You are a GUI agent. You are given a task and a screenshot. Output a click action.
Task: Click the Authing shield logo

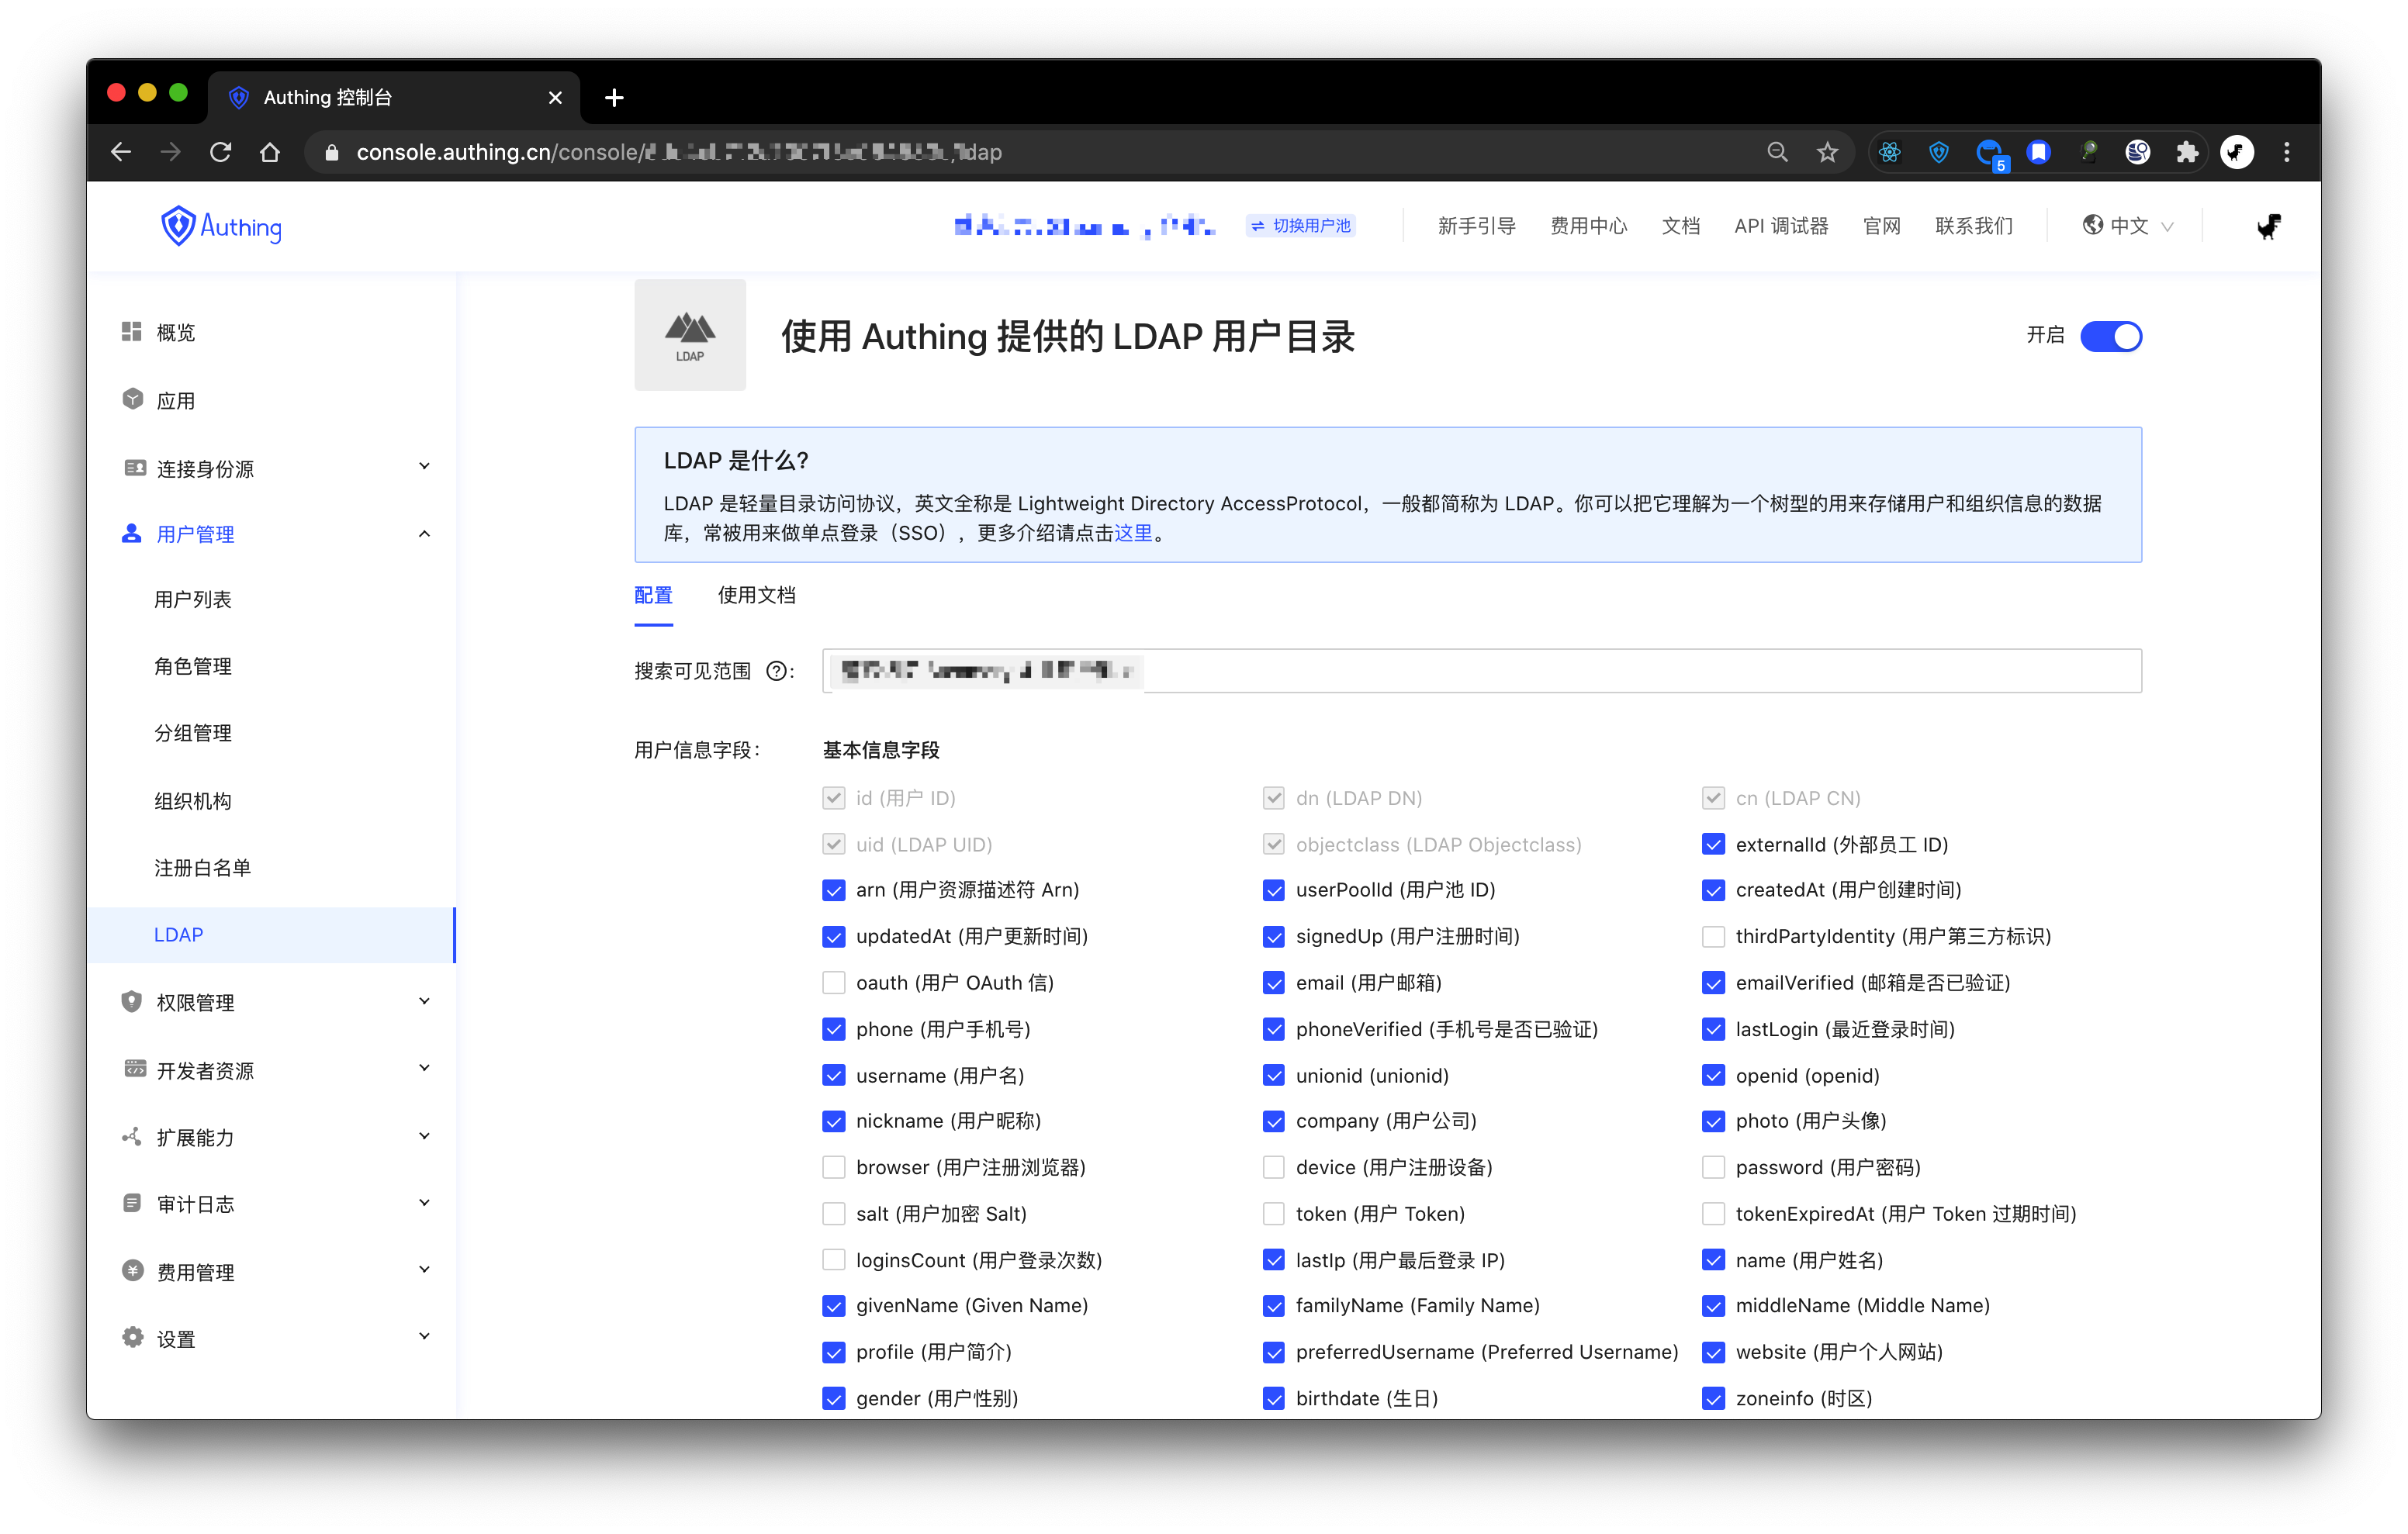point(178,226)
